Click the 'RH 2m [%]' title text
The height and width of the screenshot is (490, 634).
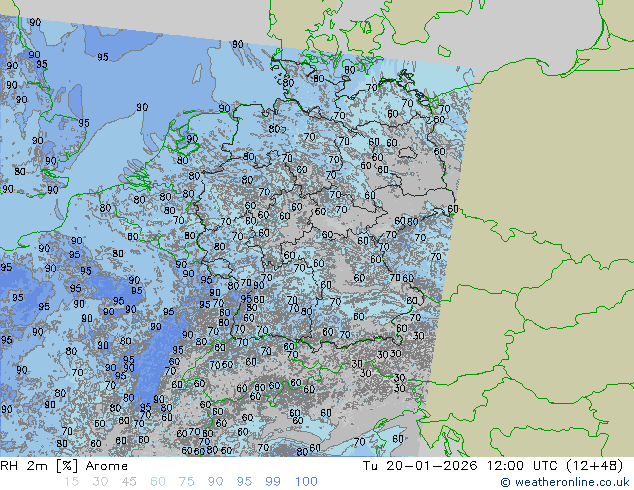pos(39,466)
